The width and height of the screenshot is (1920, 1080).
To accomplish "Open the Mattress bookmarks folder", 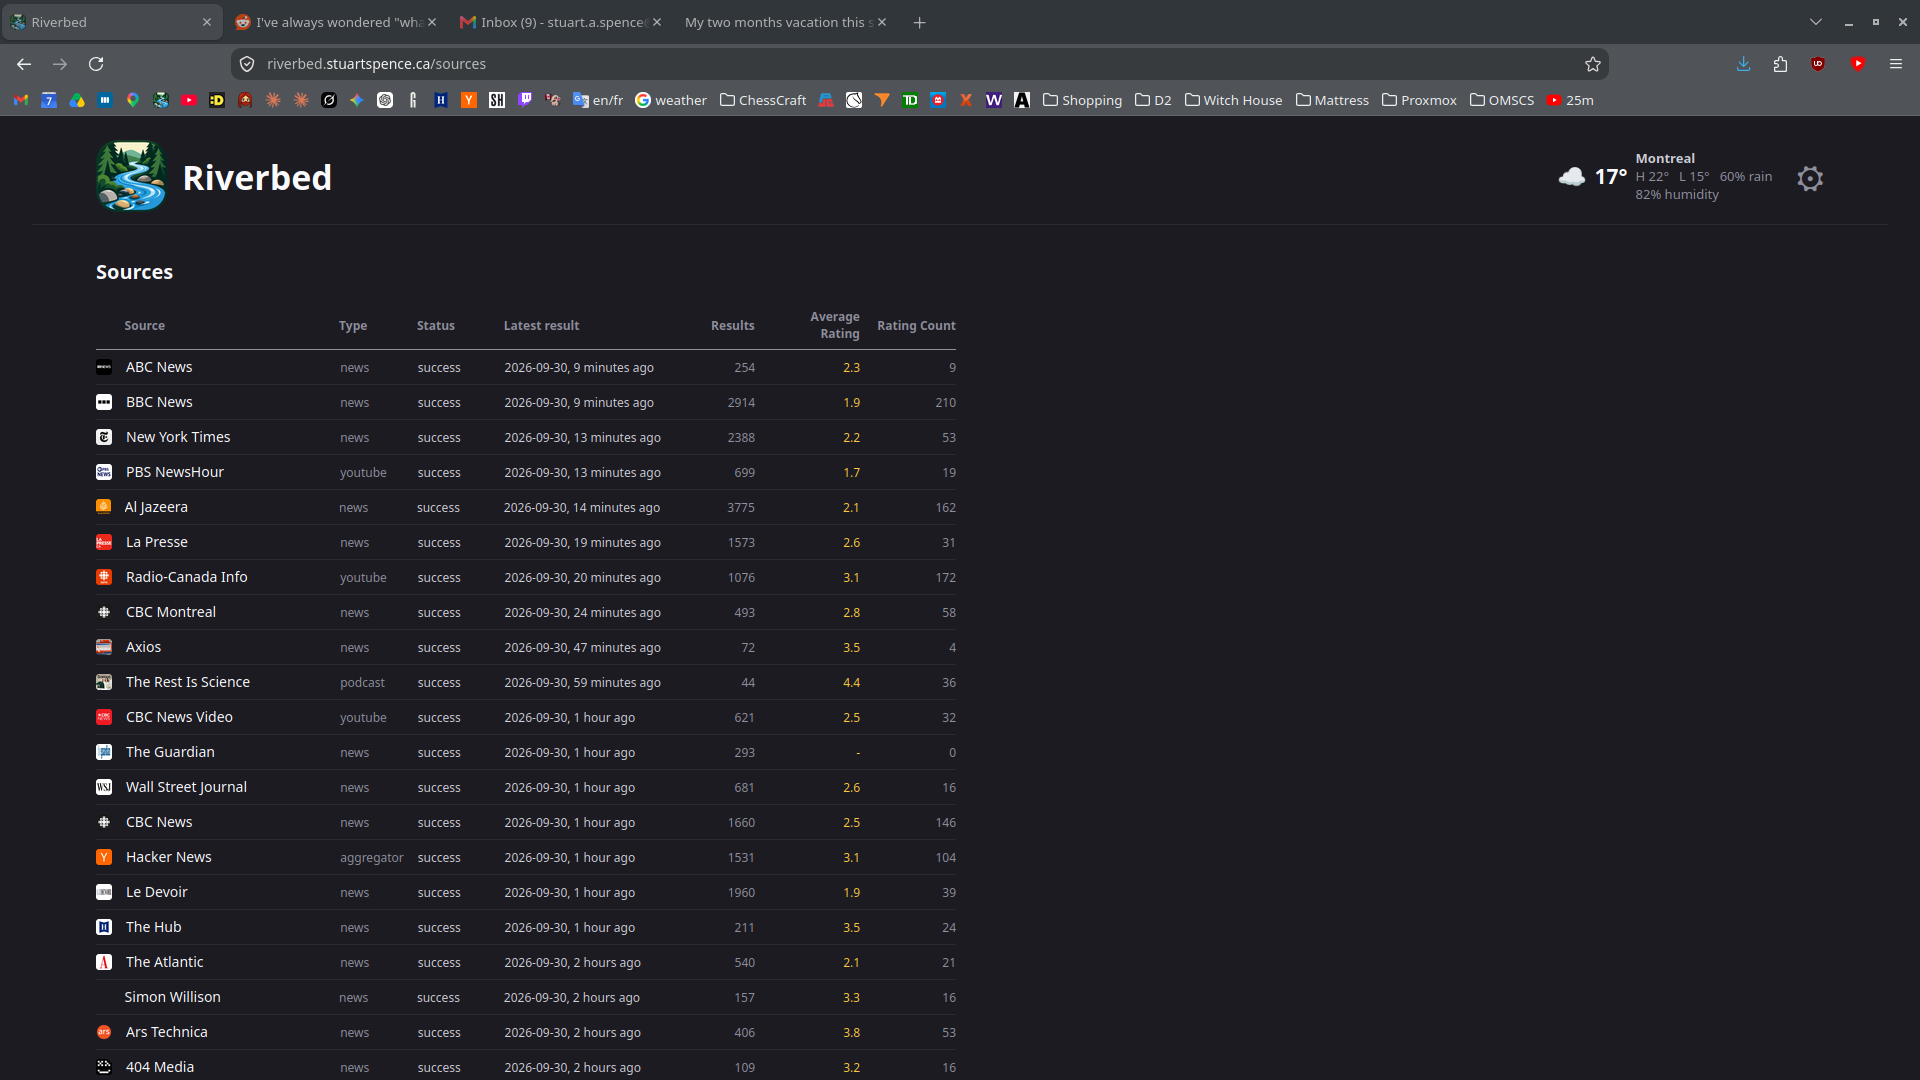I will 1332,100.
